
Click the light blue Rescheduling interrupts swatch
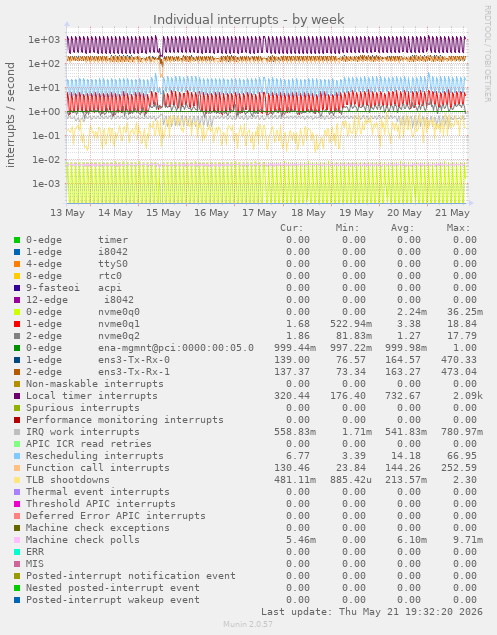click(17, 456)
